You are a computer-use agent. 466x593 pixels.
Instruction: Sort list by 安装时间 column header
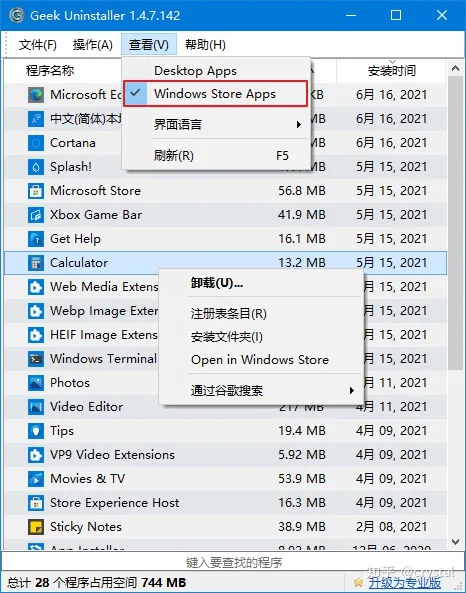[x=392, y=71]
